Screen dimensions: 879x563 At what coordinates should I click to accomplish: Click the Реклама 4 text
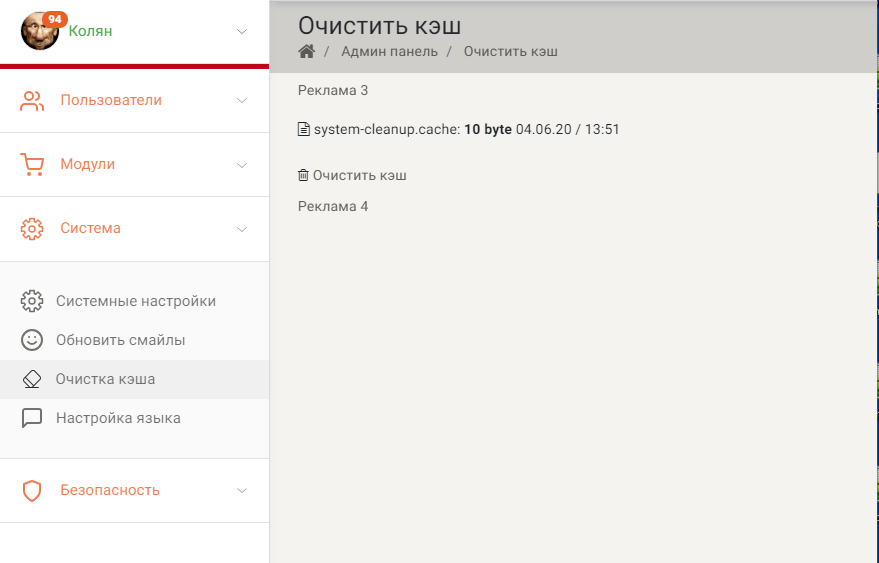tap(333, 206)
